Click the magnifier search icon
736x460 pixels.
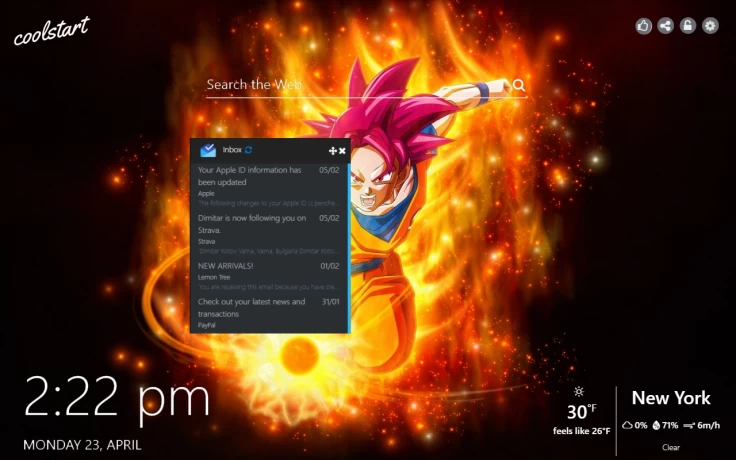click(x=518, y=85)
